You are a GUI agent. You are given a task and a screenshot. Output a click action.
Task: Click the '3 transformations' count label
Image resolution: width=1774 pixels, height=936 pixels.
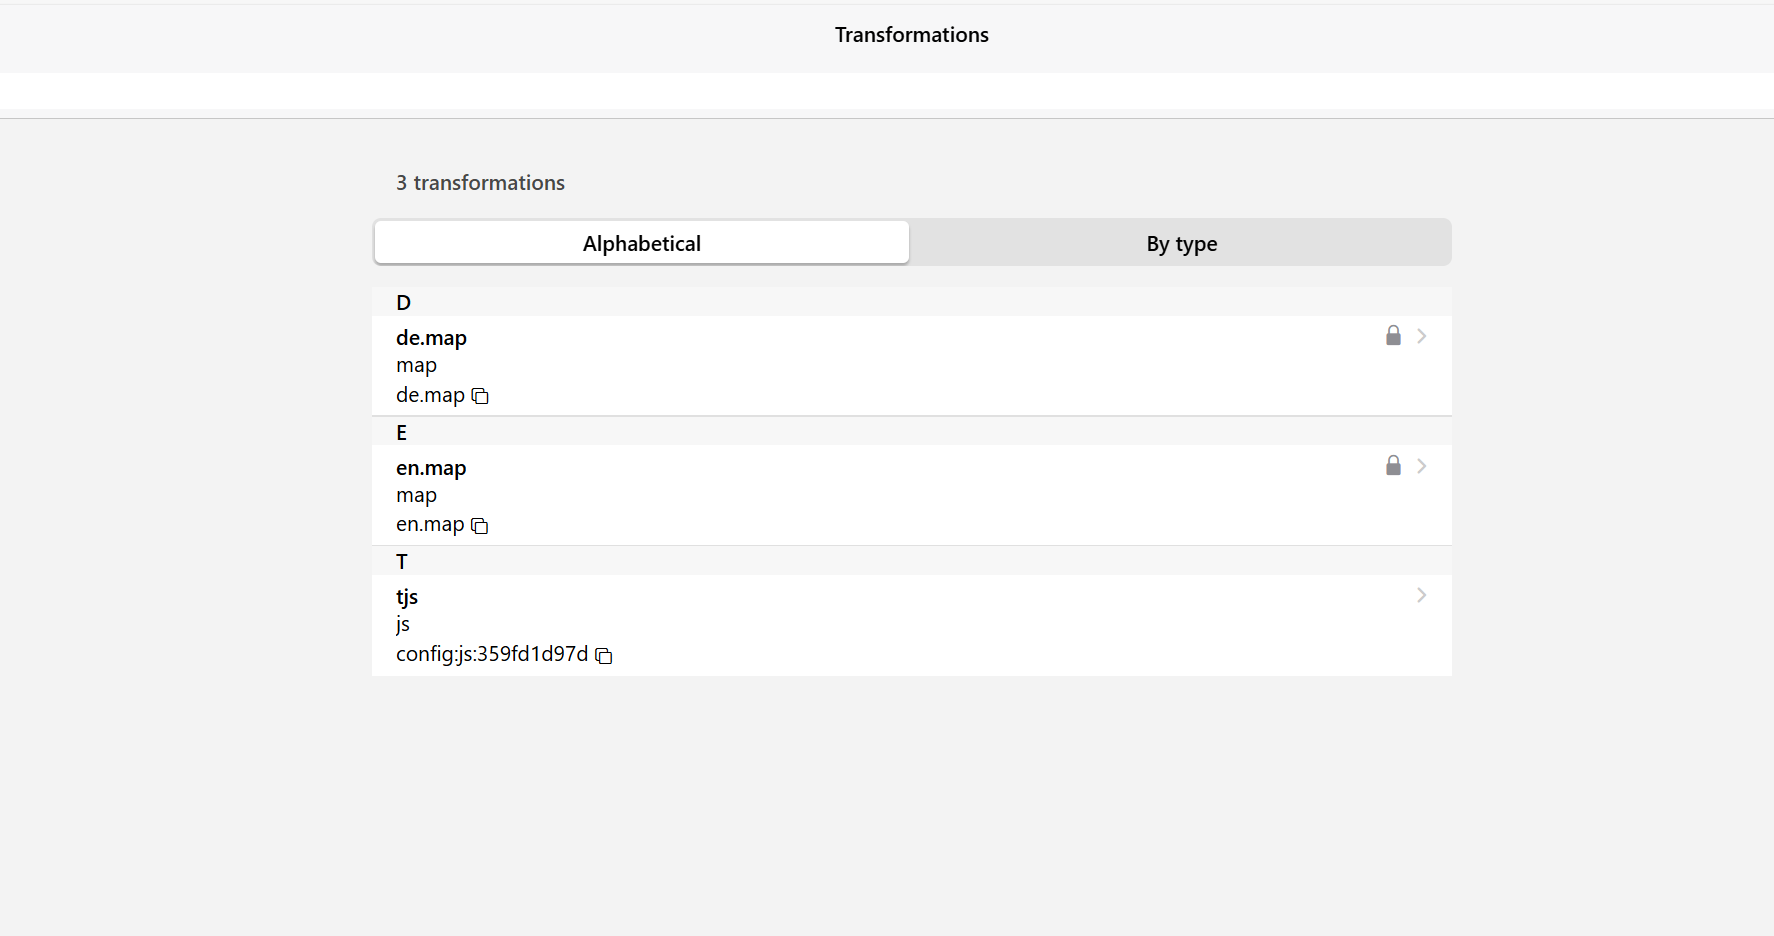[480, 183]
